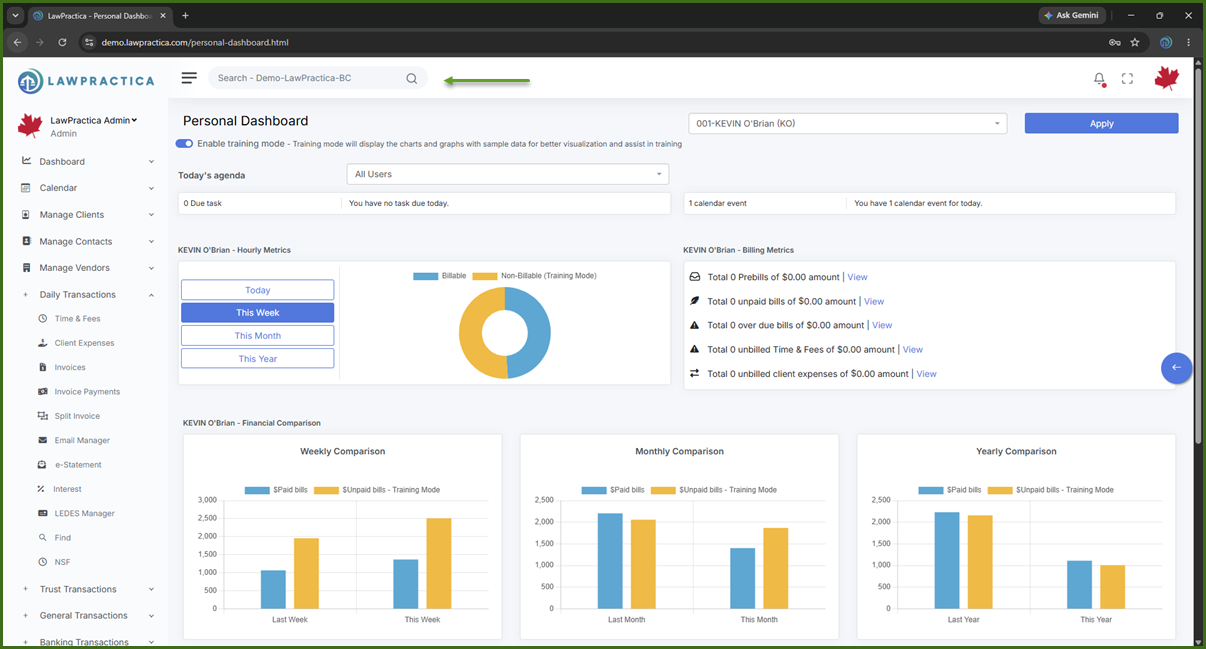Bookmark this page with the star icon
This screenshot has width=1206, height=649.
pos(1135,42)
